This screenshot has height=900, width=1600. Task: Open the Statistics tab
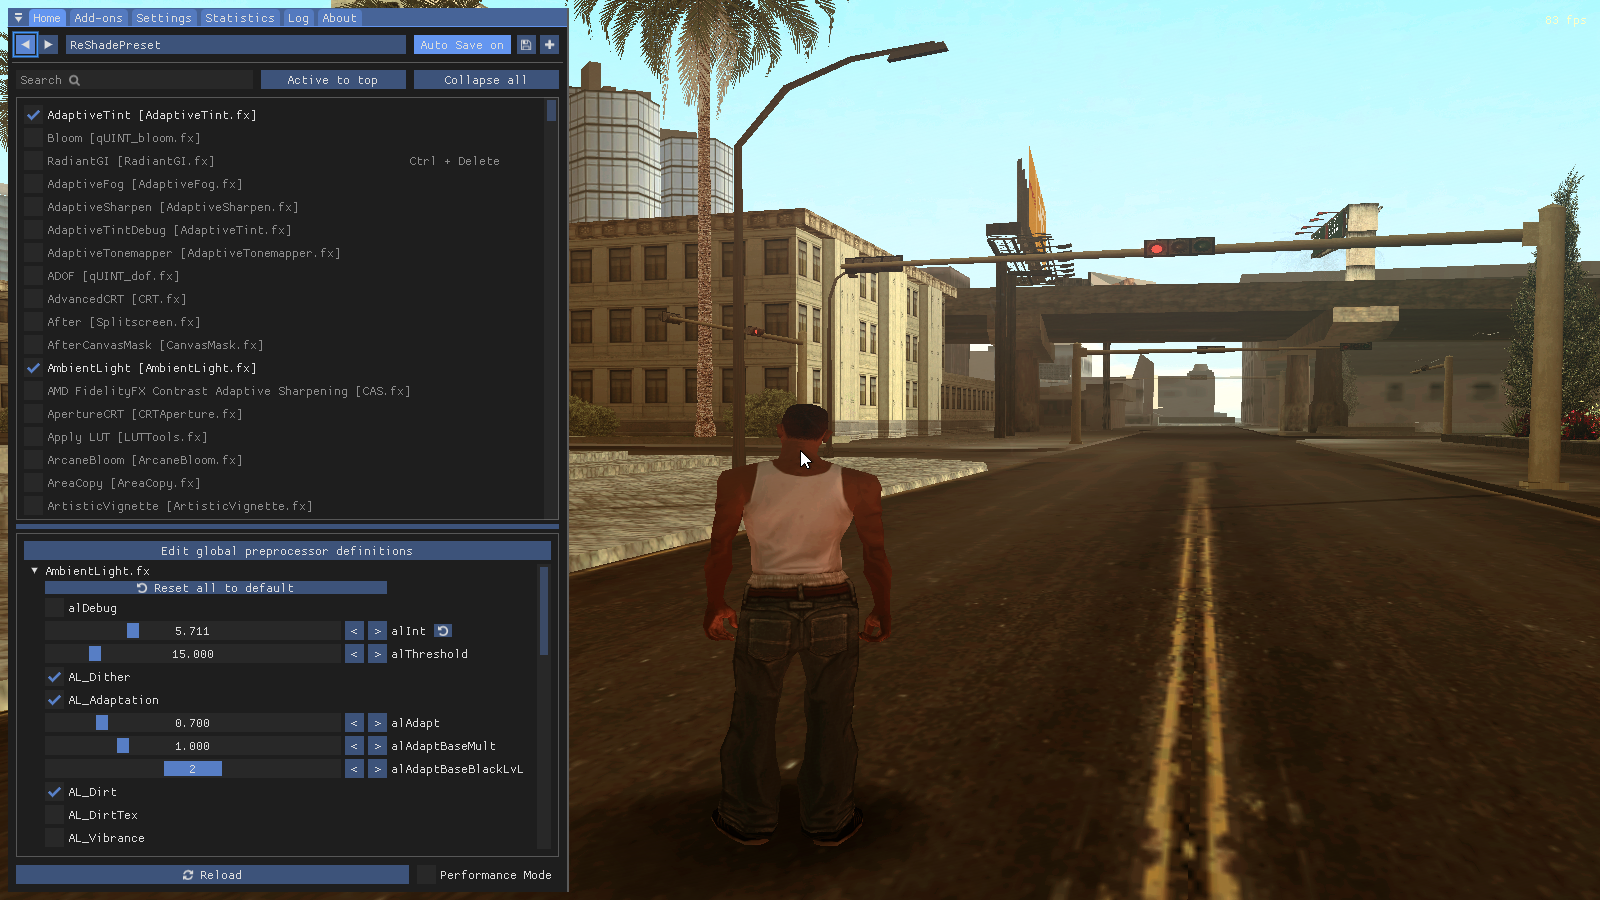(x=239, y=18)
